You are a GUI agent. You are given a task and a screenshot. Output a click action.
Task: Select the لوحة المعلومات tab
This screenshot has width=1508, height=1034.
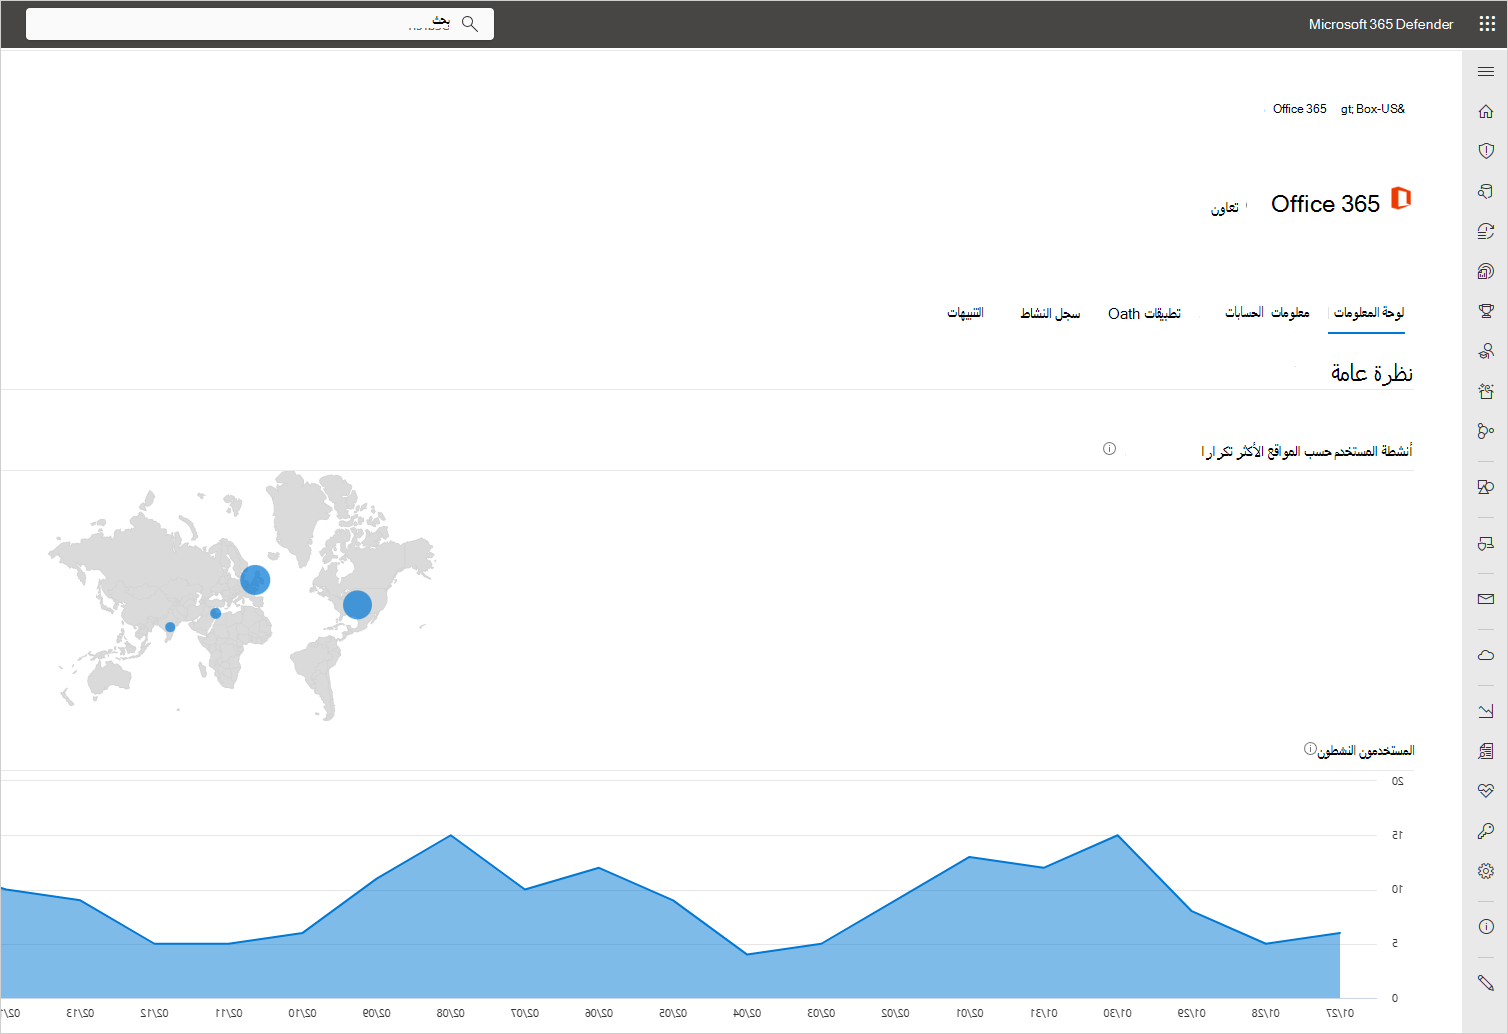pyautogui.click(x=1369, y=313)
